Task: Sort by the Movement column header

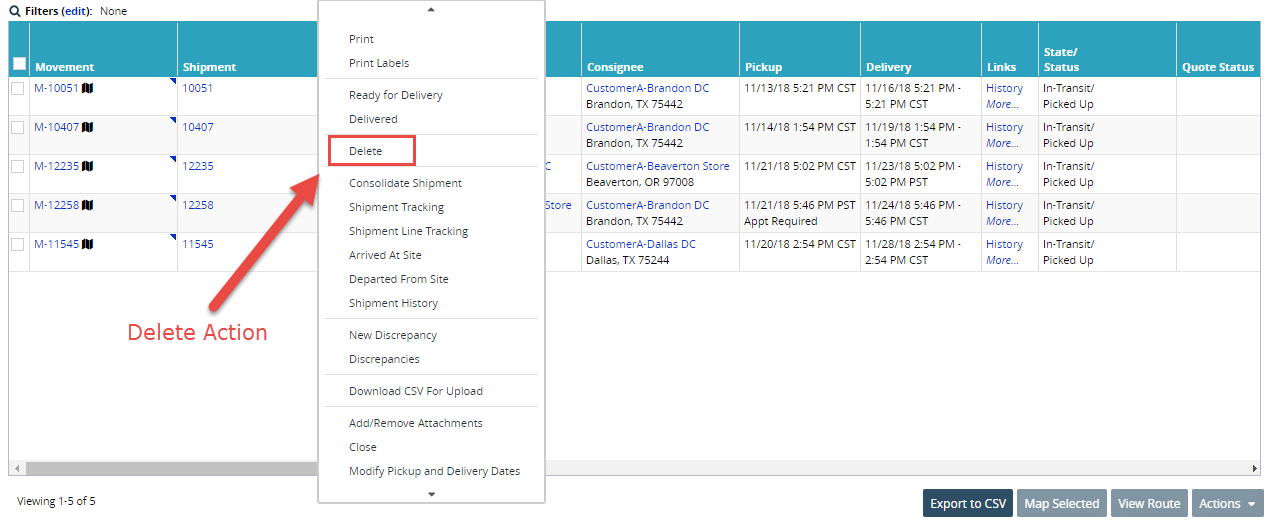Action: coord(66,67)
